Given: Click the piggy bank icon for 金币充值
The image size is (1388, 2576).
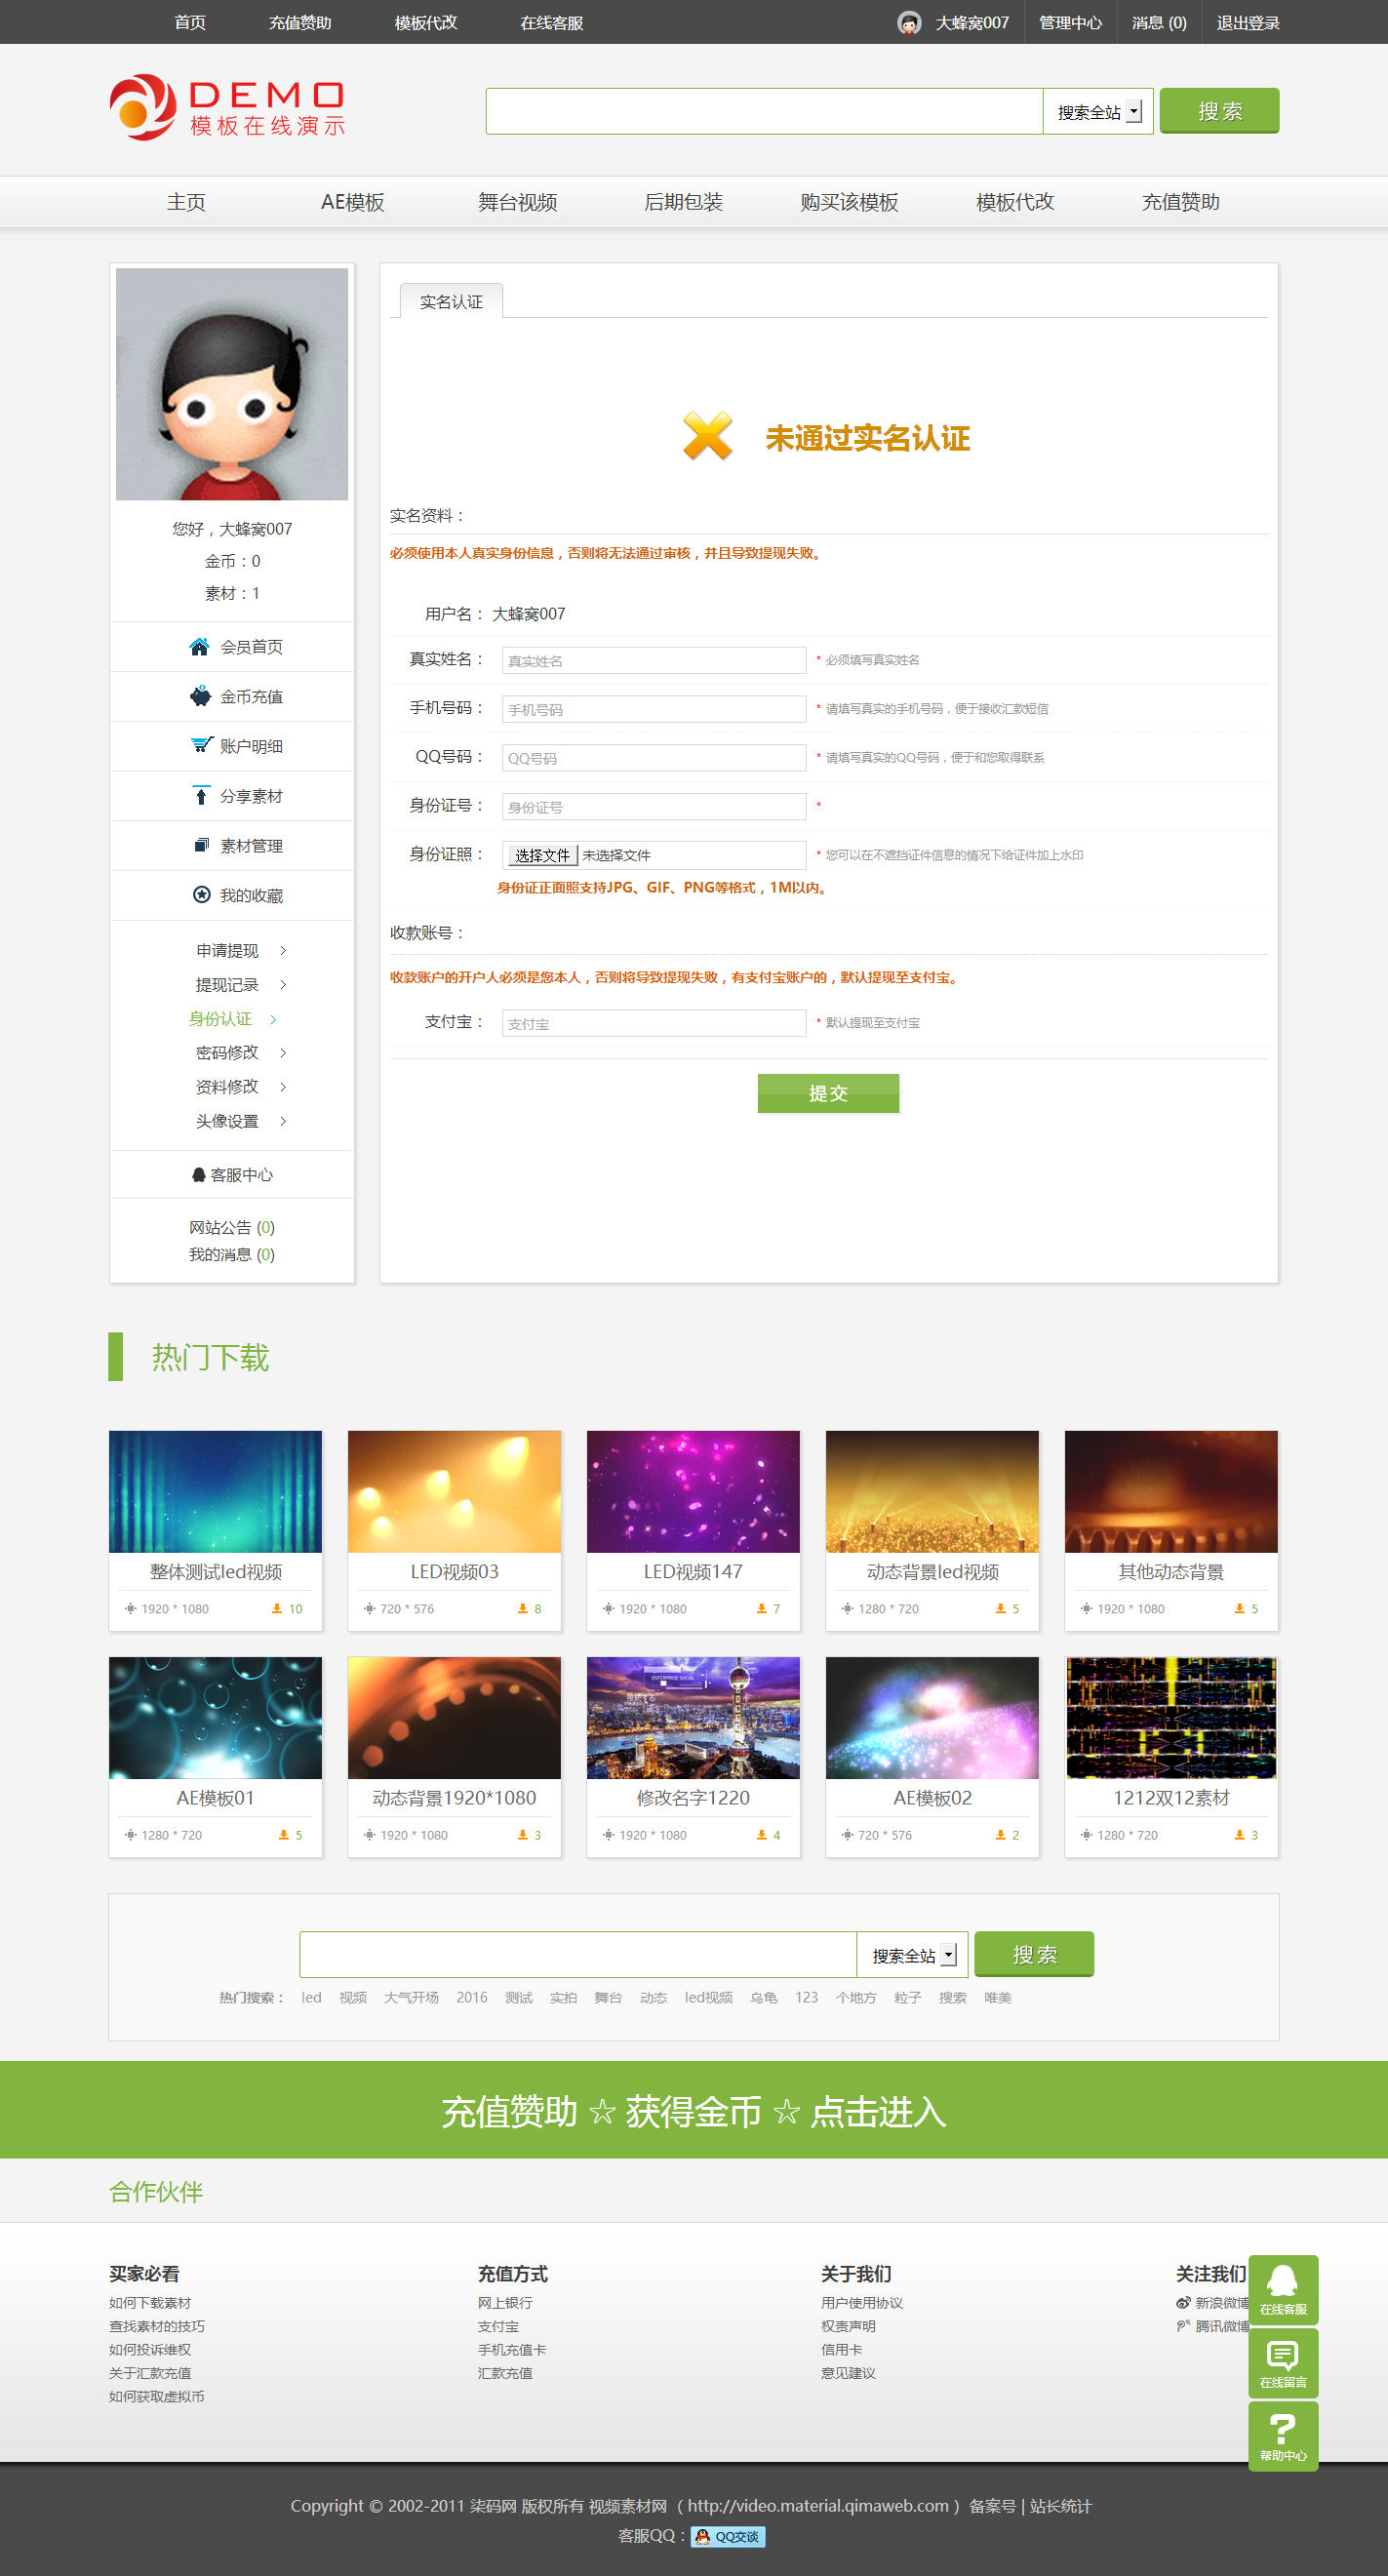Looking at the screenshot, I should click(200, 696).
